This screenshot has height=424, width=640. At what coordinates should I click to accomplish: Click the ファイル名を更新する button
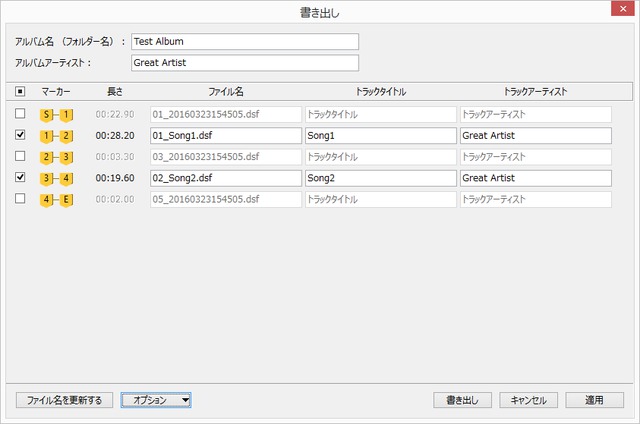coord(64,400)
